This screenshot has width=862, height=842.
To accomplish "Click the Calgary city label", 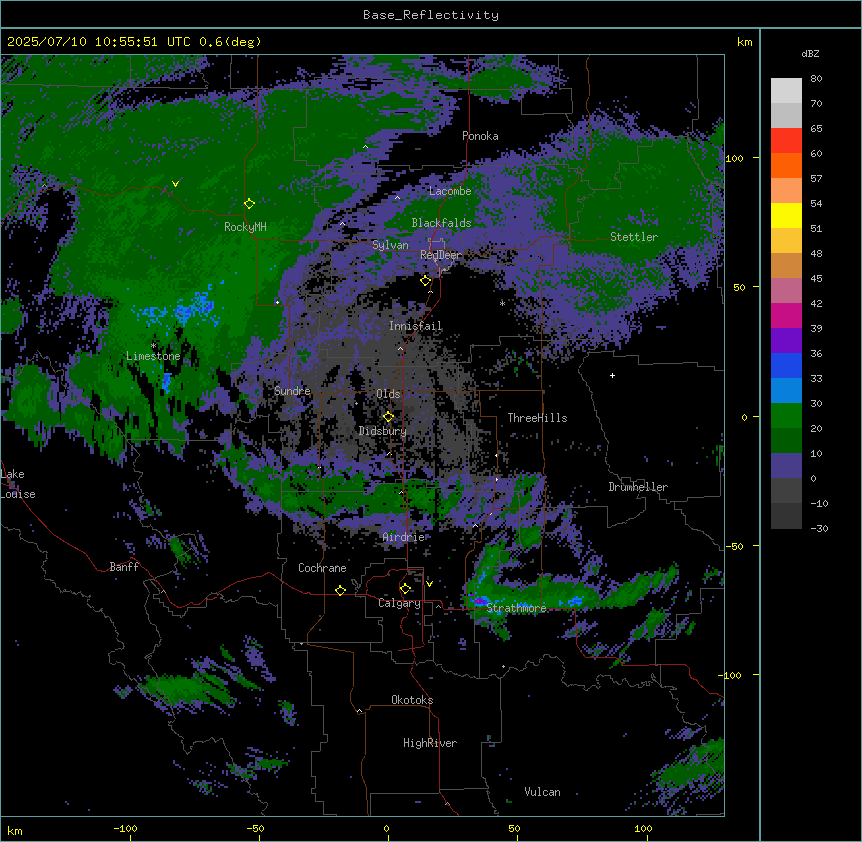I will pos(399,603).
